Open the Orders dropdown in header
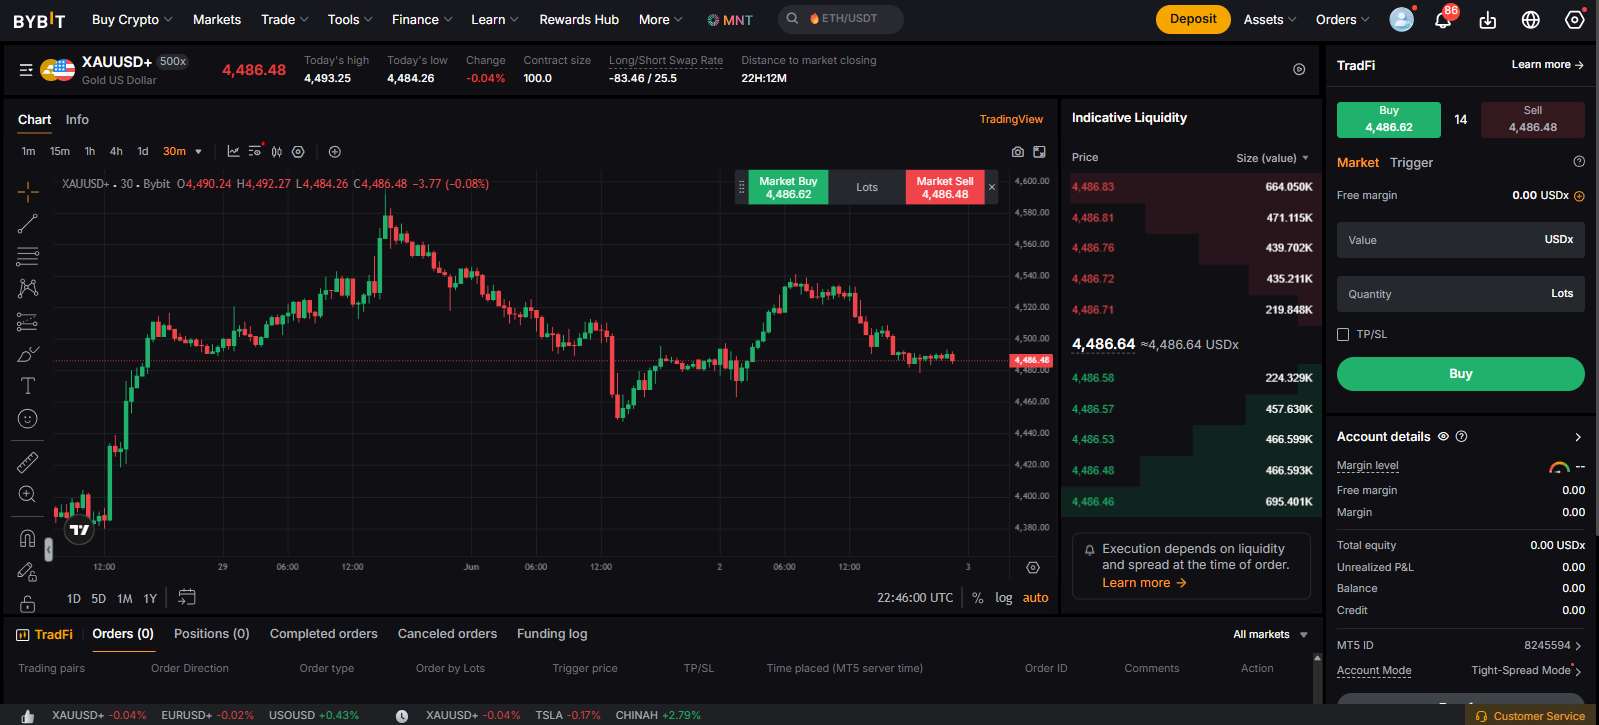Image resolution: width=1599 pixels, height=725 pixels. point(1343,19)
